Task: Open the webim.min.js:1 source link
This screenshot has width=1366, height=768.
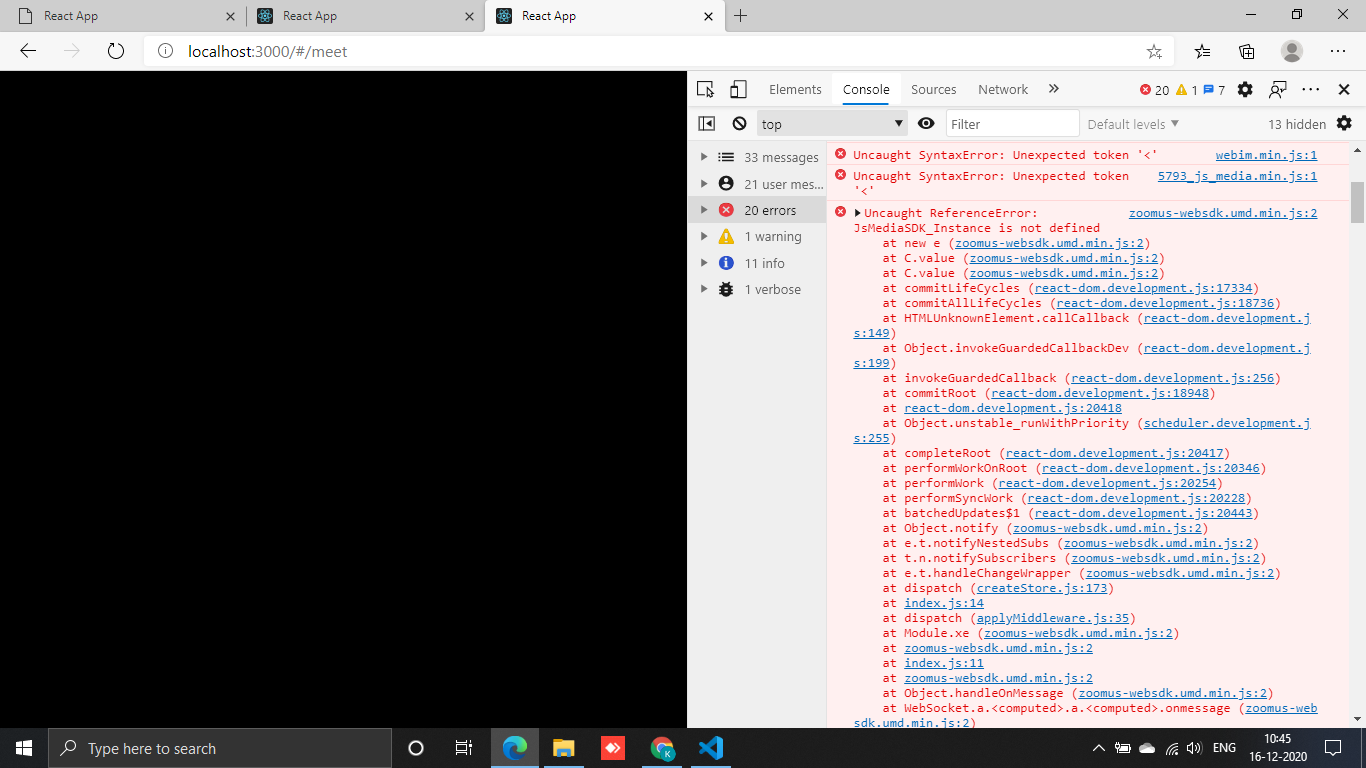Action: 1266,155
